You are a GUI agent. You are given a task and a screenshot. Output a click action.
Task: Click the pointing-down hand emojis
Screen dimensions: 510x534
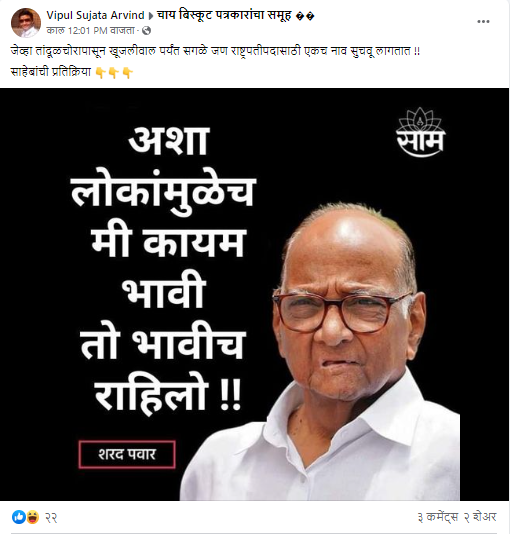point(114,73)
